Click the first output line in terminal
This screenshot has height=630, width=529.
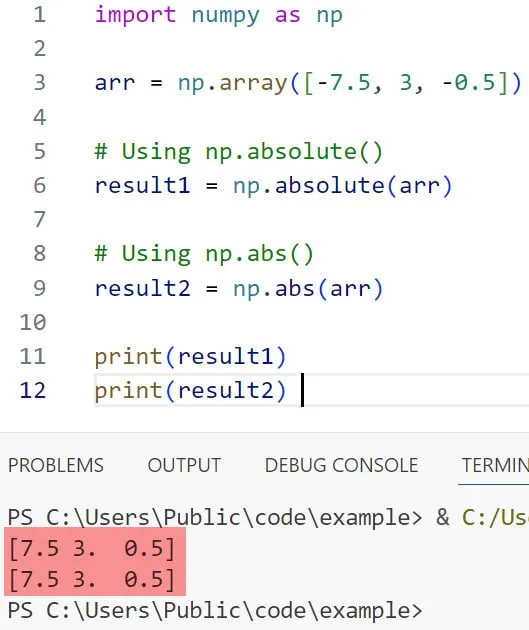click(92, 548)
